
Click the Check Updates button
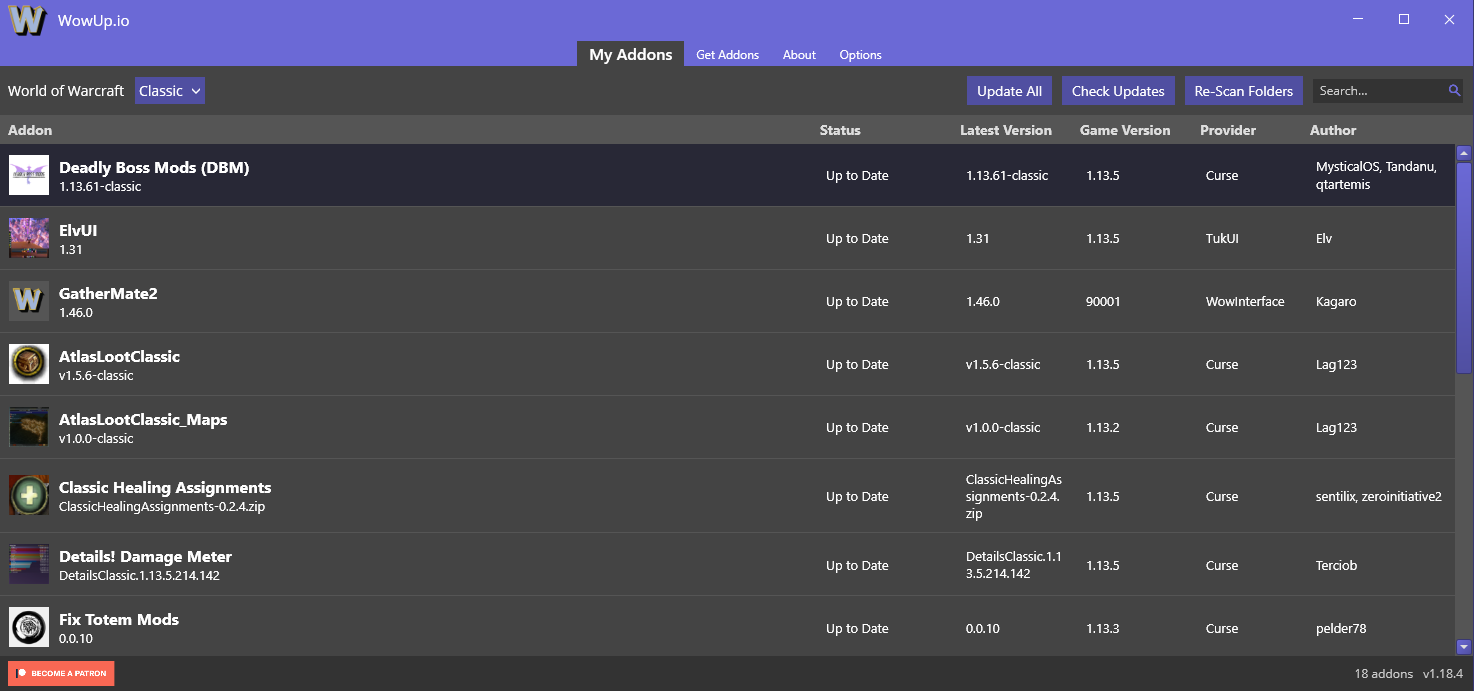pos(1118,91)
